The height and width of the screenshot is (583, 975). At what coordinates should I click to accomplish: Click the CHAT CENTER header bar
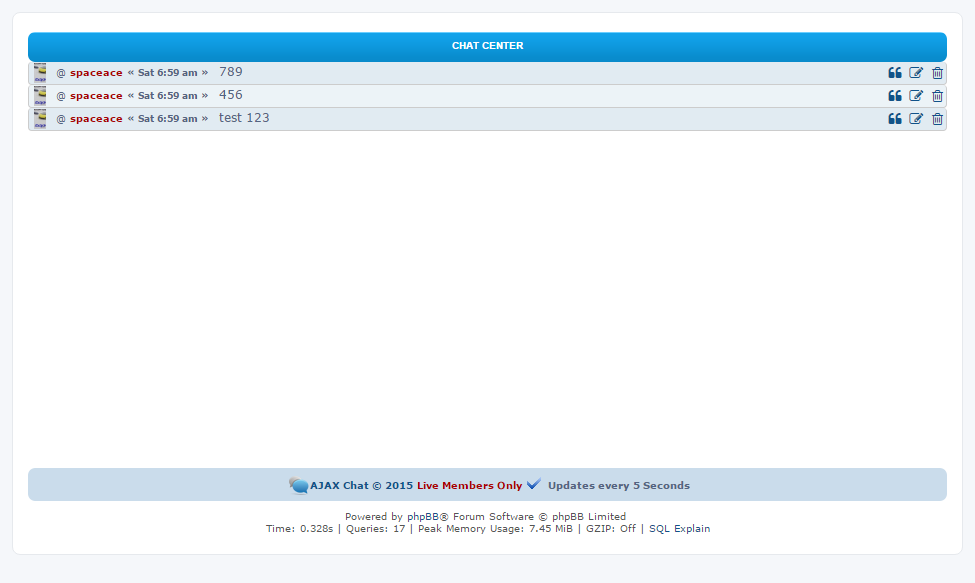tap(488, 47)
